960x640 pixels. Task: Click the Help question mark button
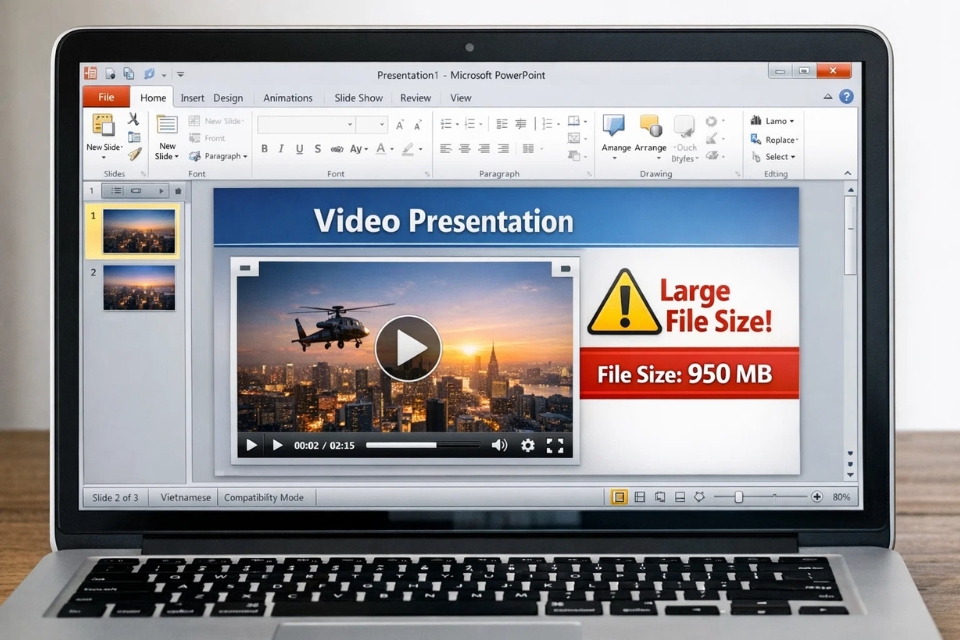pos(845,97)
